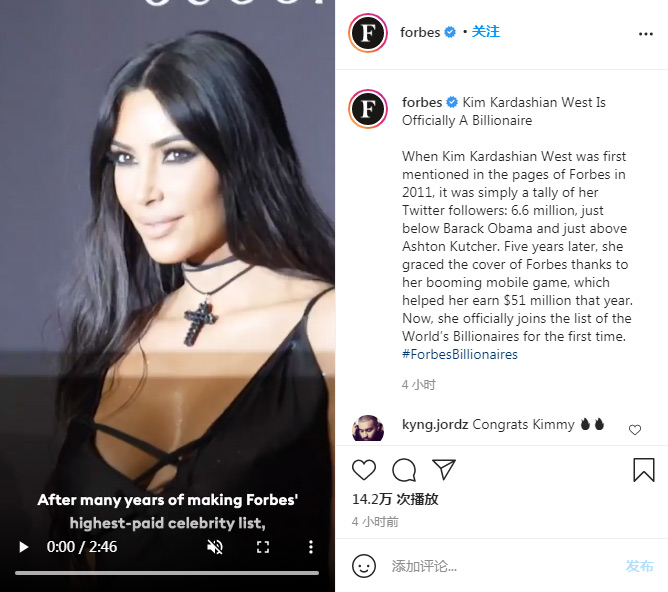Like the post with the heart icon
This screenshot has width=668, height=592.
364,470
